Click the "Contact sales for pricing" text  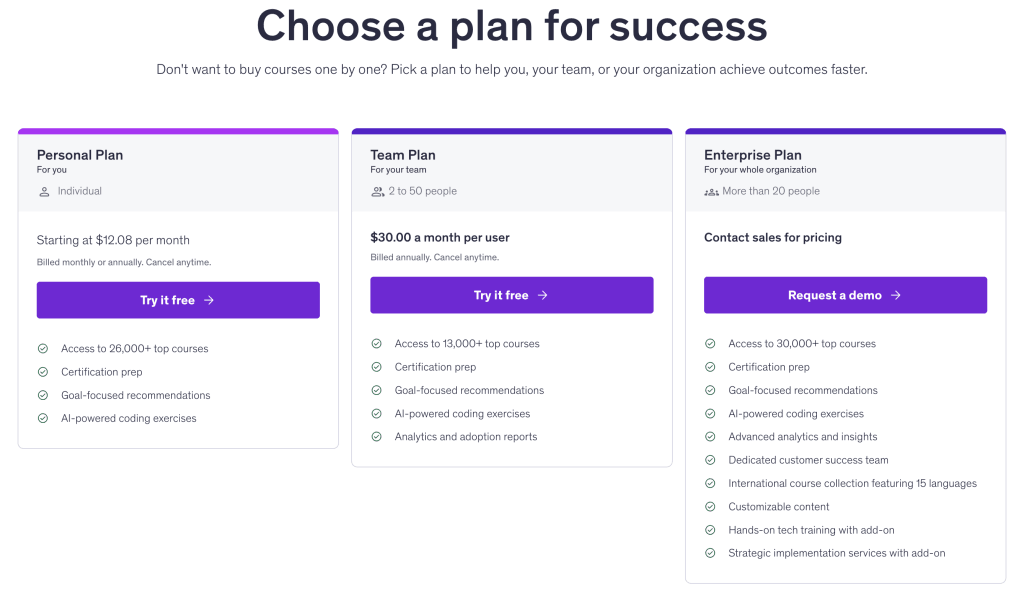pos(772,237)
